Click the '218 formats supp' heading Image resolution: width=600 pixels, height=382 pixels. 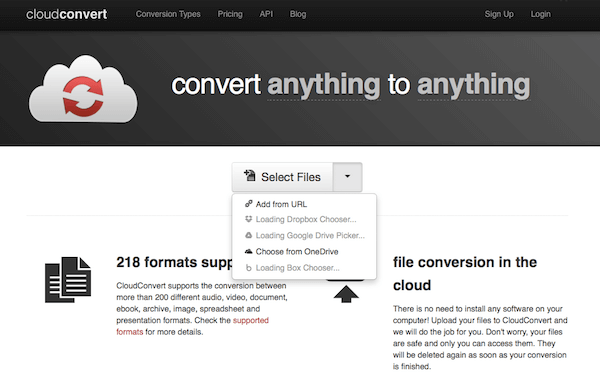click(174, 263)
